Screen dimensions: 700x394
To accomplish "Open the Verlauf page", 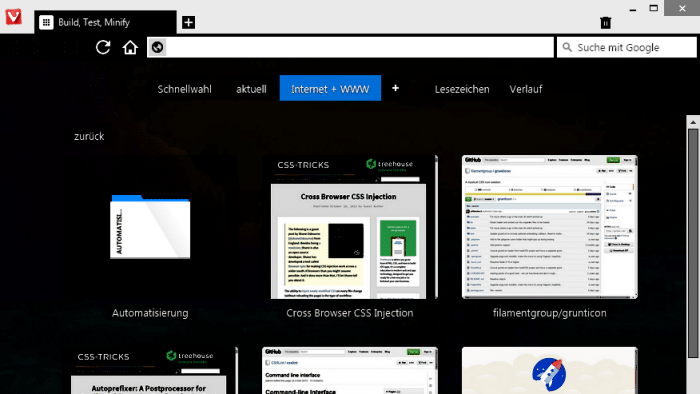I will point(526,89).
